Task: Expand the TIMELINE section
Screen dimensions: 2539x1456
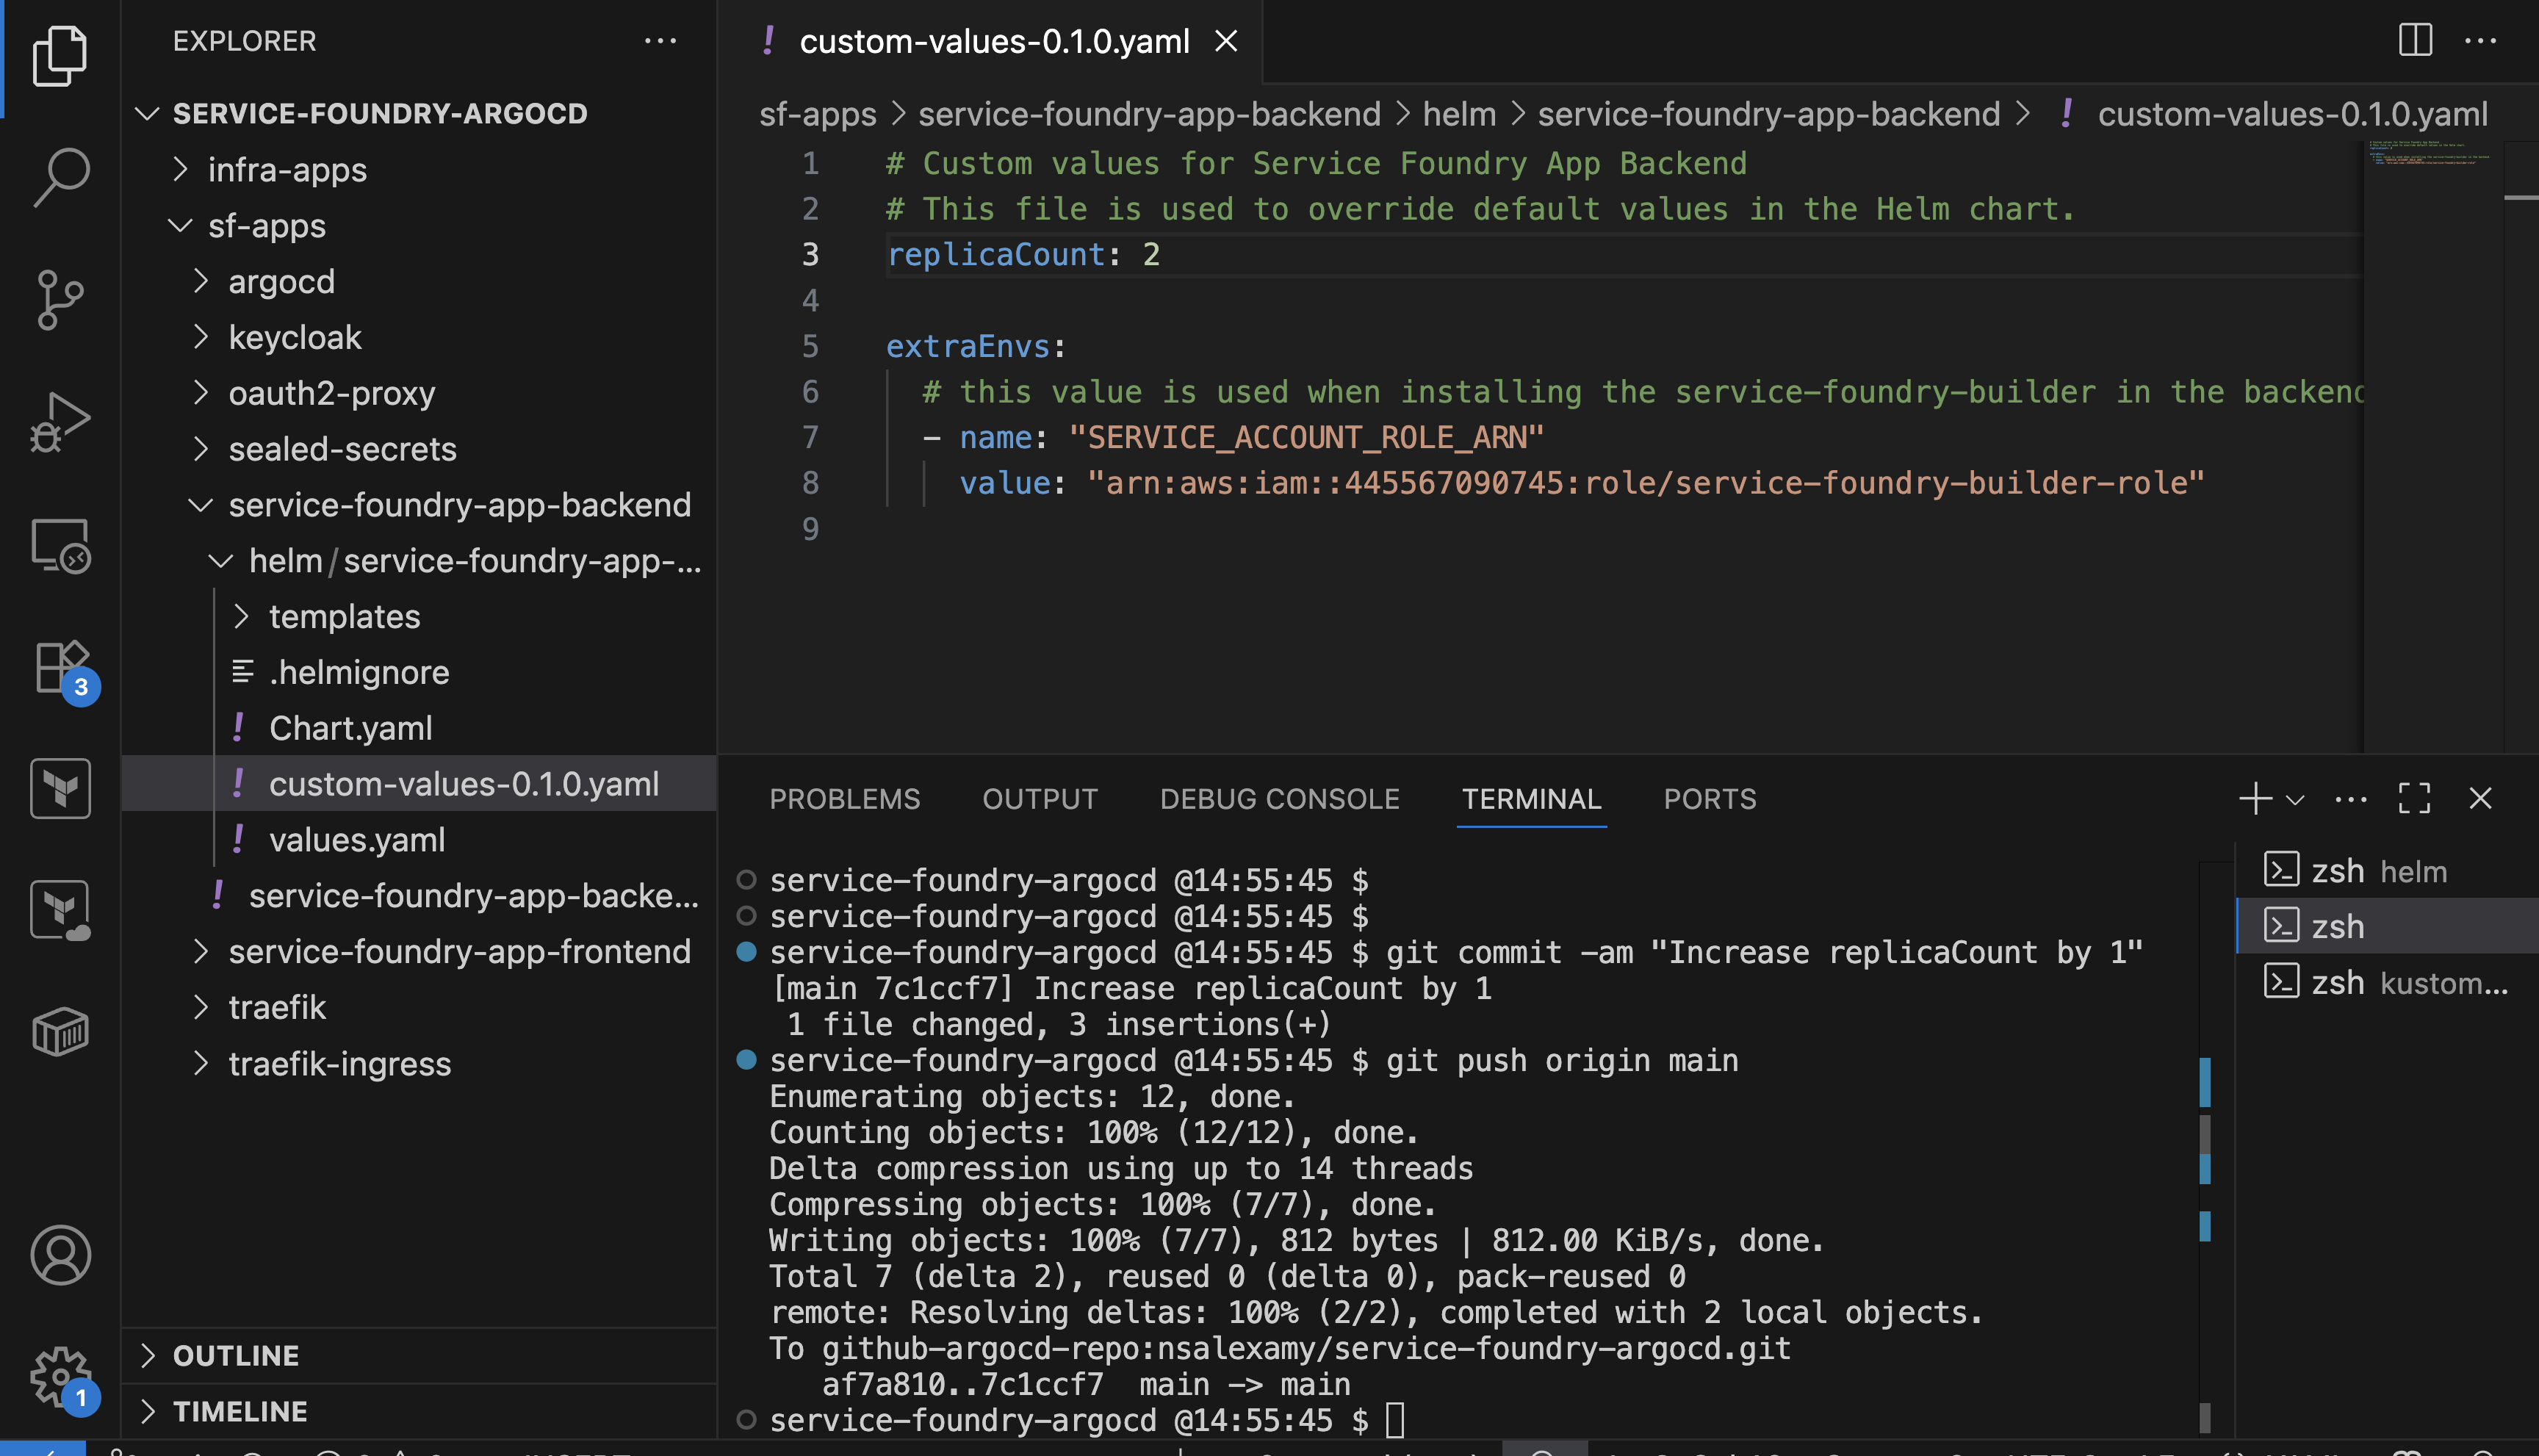Action: 419,1411
